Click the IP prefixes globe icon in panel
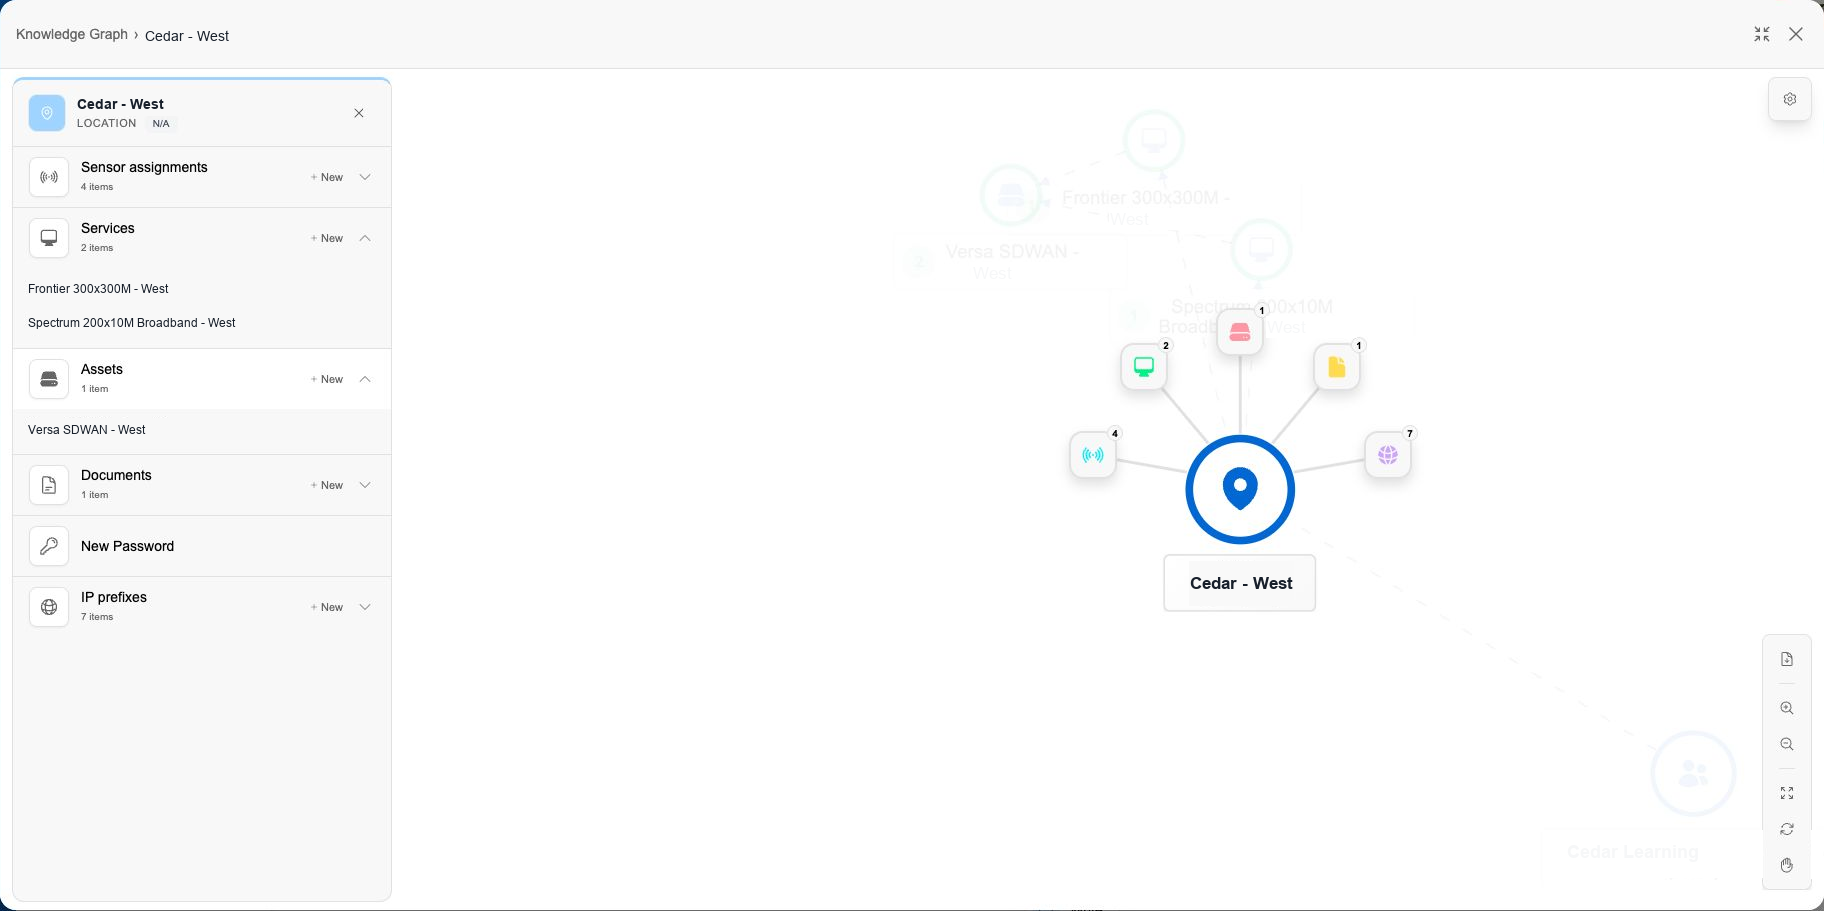Viewport: 1824px width, 911px height. (49, 607)
